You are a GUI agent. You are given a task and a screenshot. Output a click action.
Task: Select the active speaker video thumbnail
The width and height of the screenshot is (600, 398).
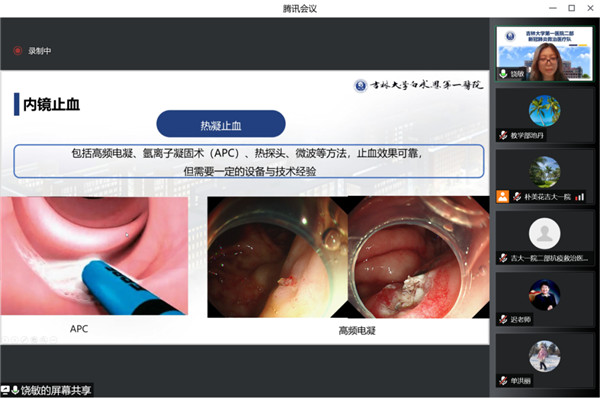[x=544, y=54]
